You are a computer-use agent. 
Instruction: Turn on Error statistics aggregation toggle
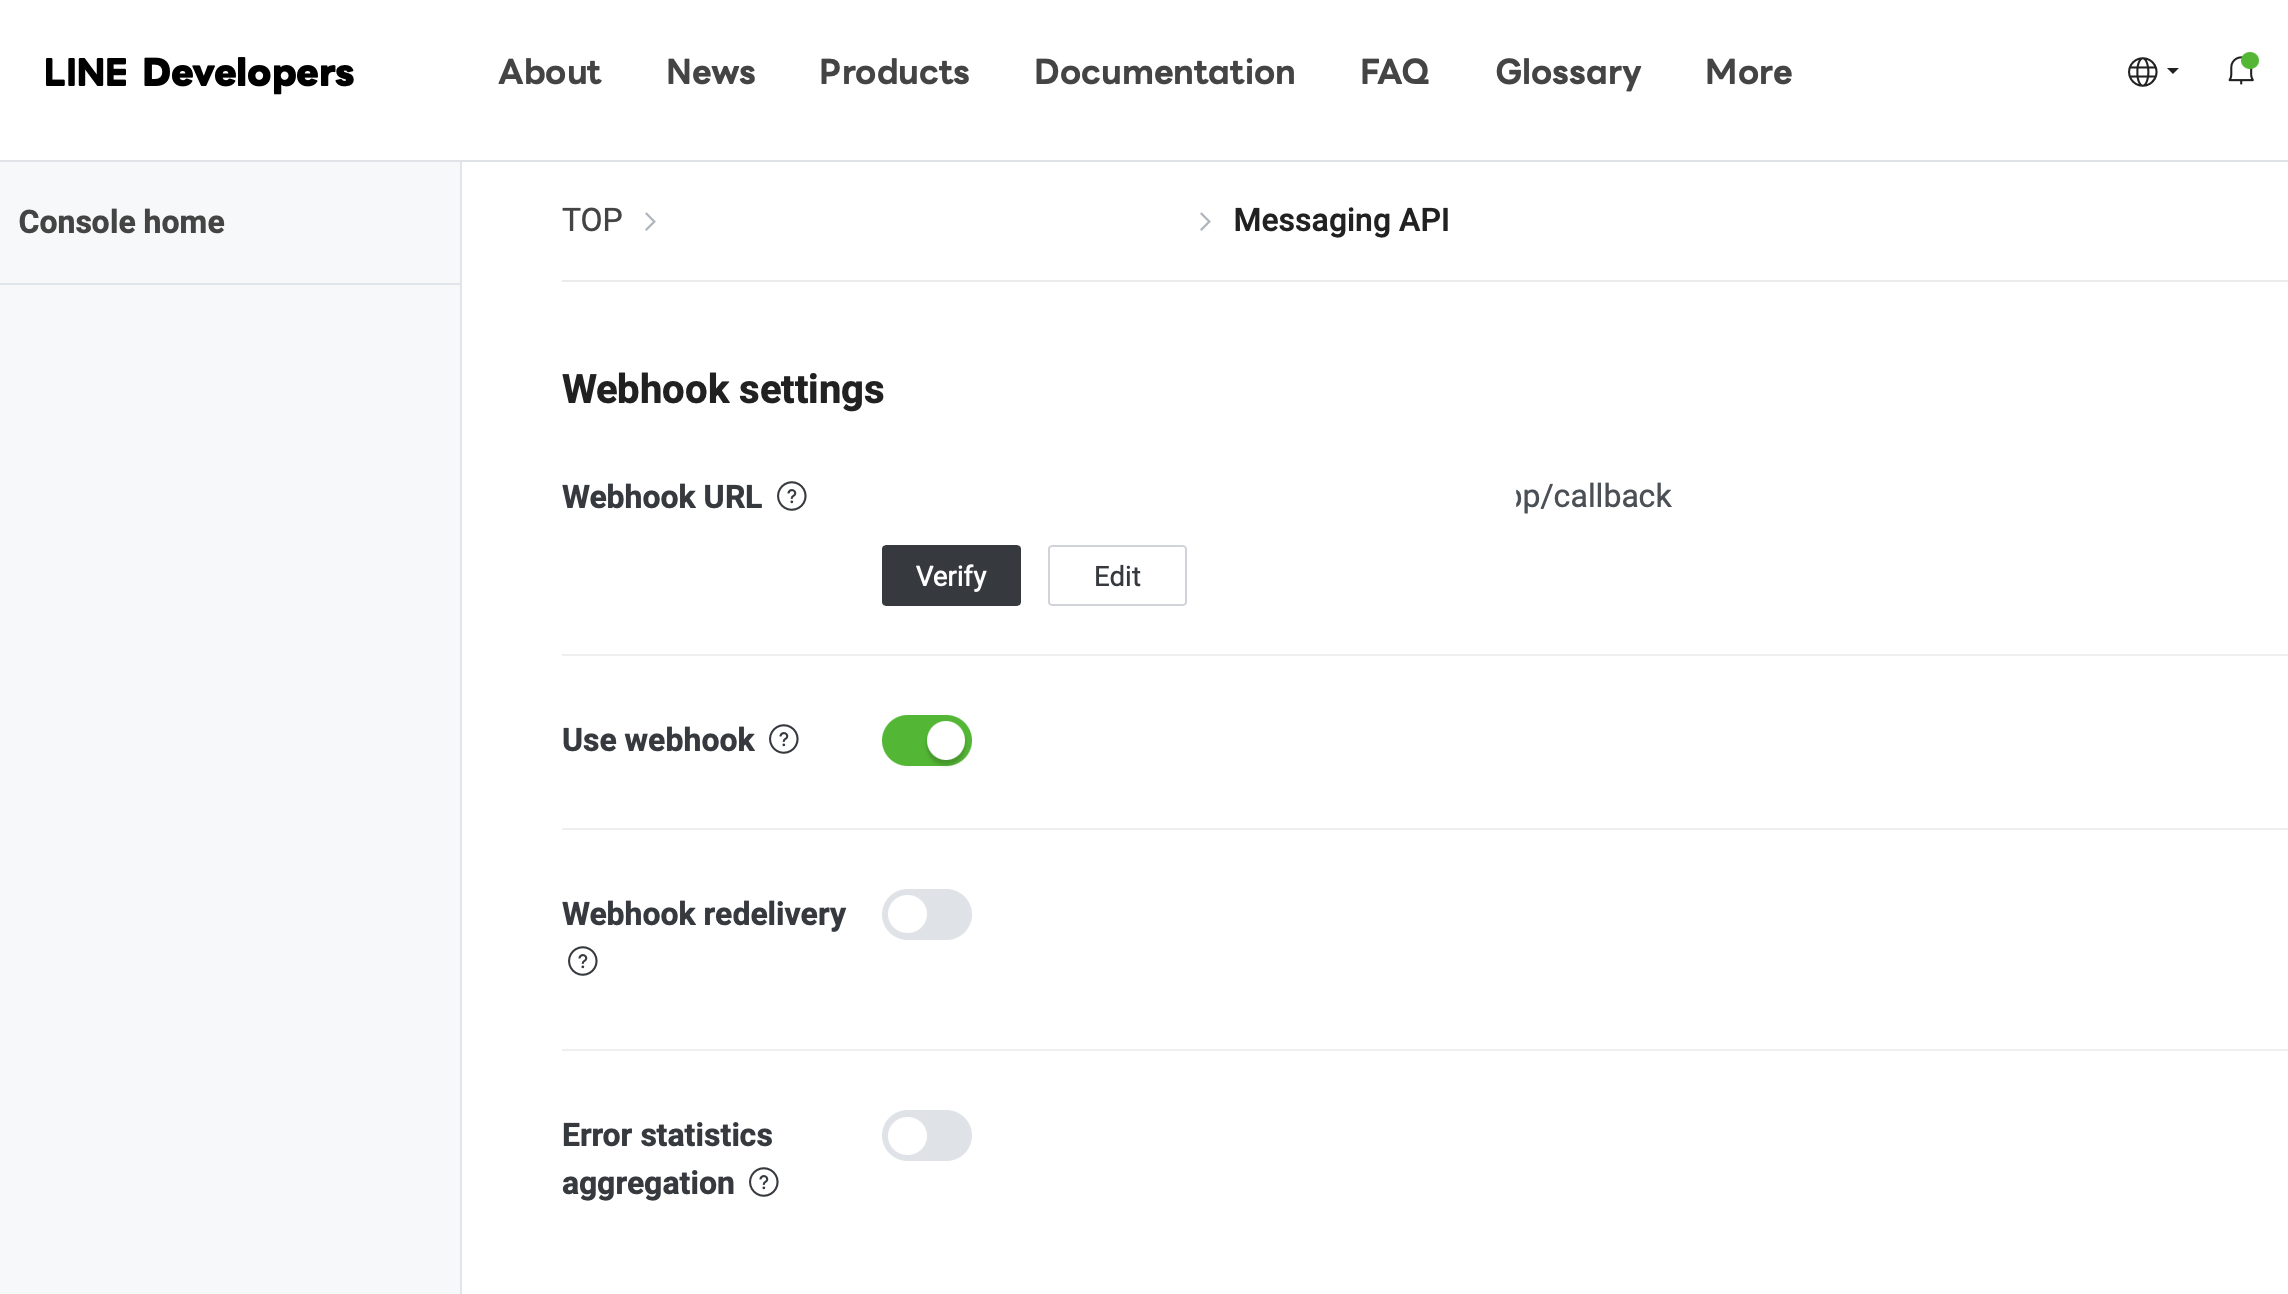tap(926, 1135)
